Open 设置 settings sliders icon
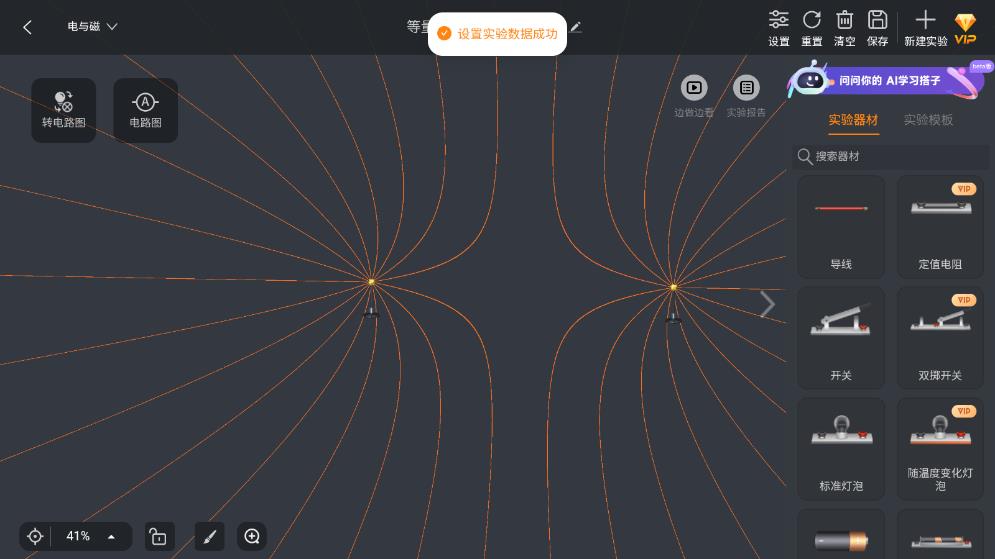Image resolution: width=995 pixels, height=559 pixels. click(778, 27)
